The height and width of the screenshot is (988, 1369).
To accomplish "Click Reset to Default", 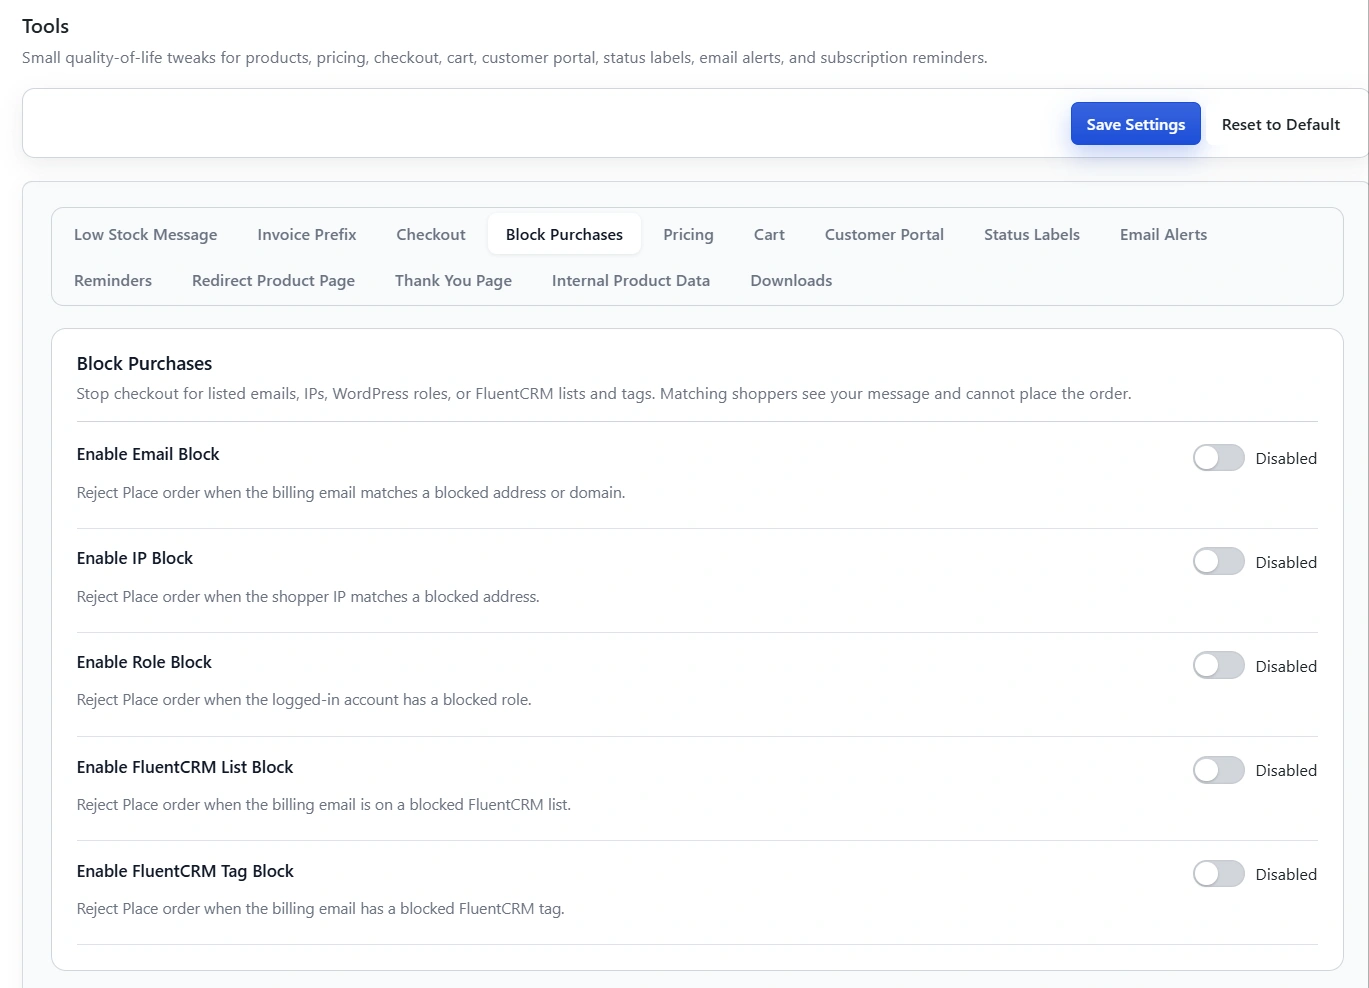I will click(x=1280, y=124).
